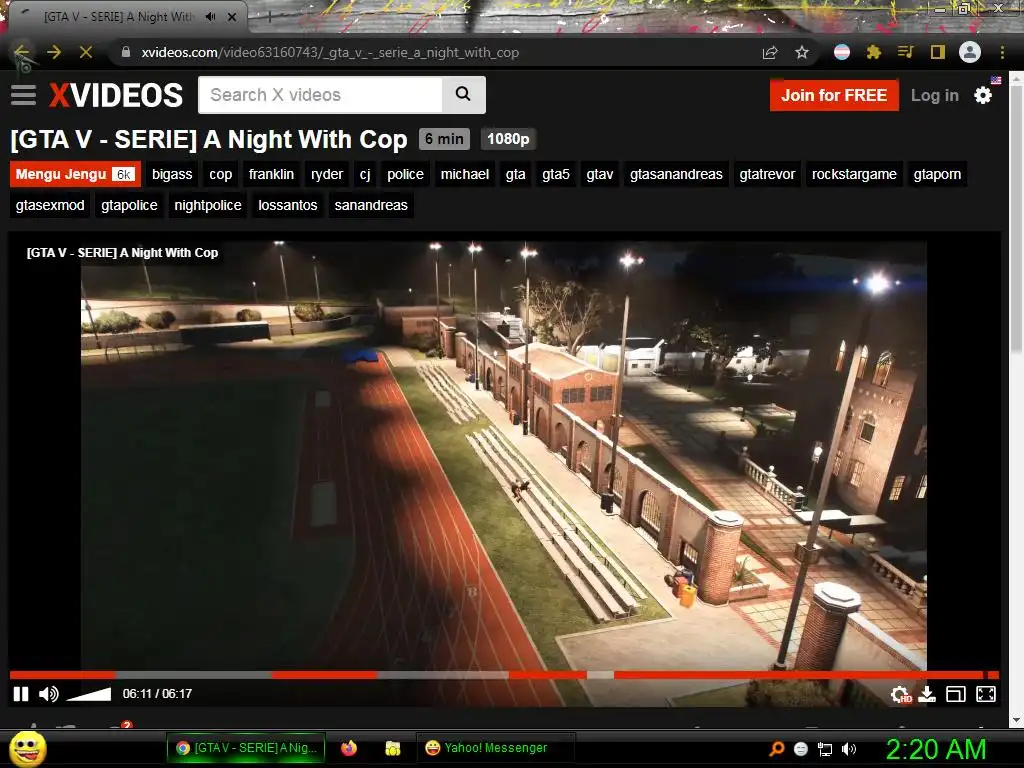Enter fullscreen video mode
This screenshot has width=1024, height=768.
(985, 694)
